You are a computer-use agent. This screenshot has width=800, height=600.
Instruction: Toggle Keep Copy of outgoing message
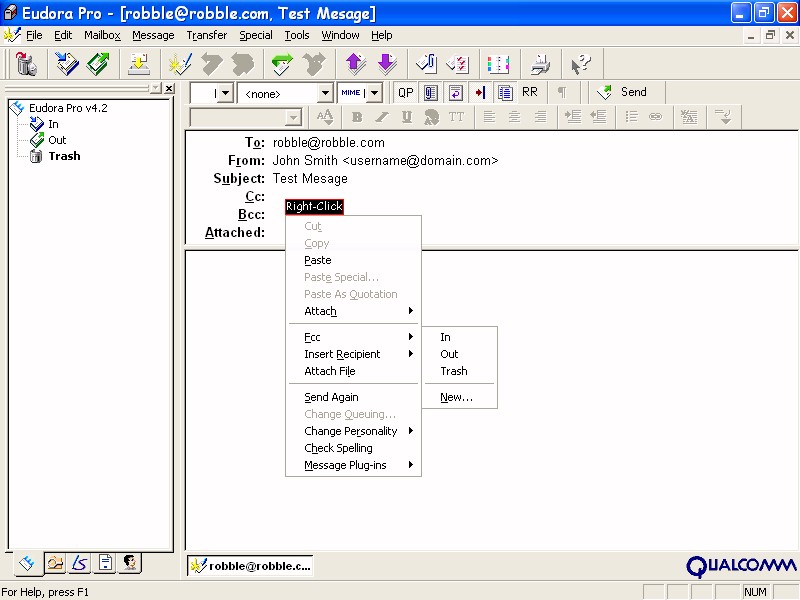[x=505, y=92]
